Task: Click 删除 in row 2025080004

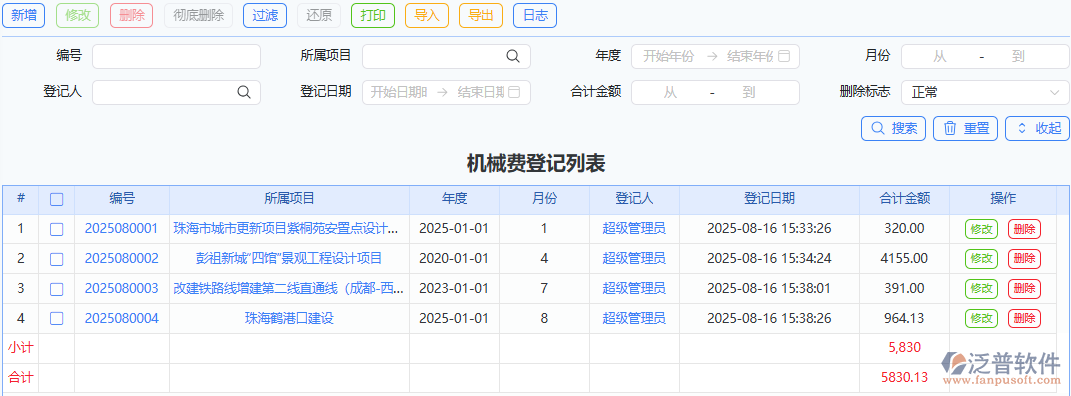Action: click(1024, 318)
